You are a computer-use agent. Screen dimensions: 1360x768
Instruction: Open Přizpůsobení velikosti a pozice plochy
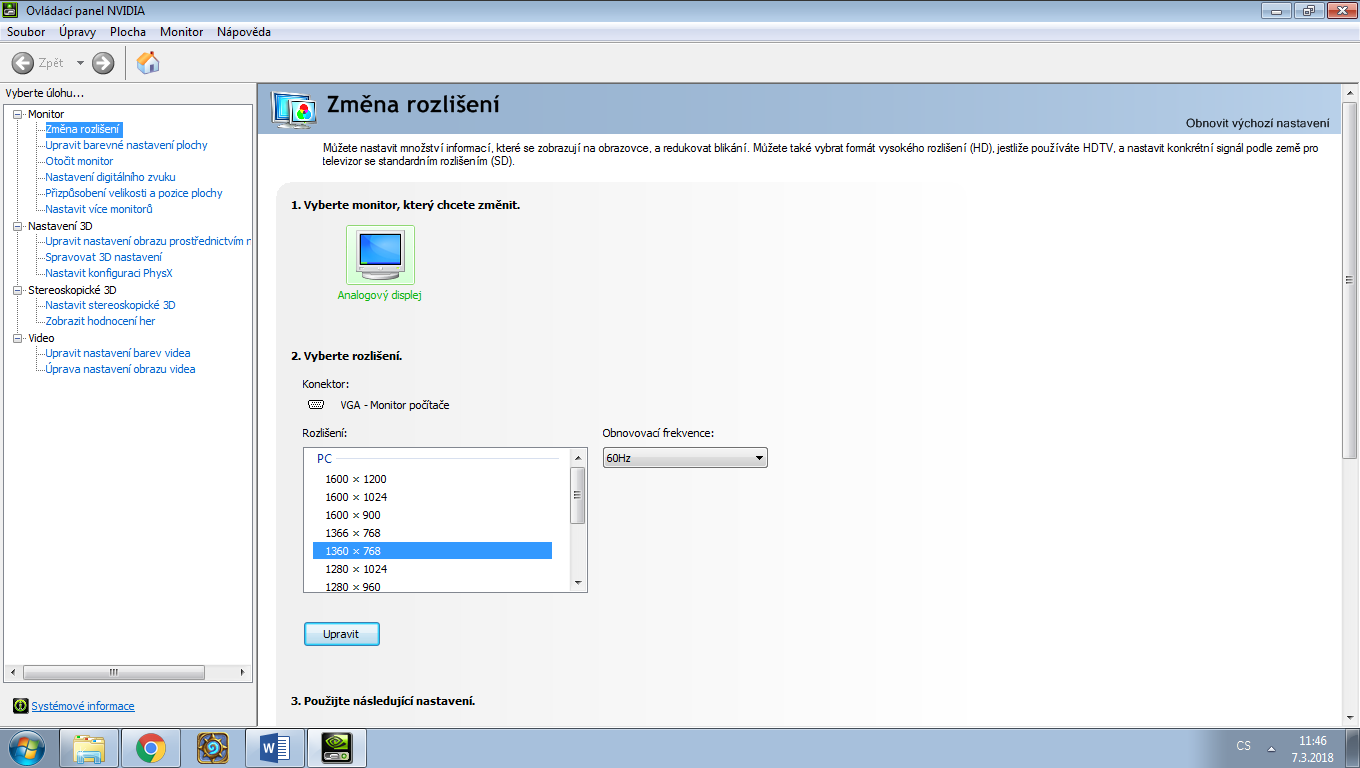[x=134, y=193]
